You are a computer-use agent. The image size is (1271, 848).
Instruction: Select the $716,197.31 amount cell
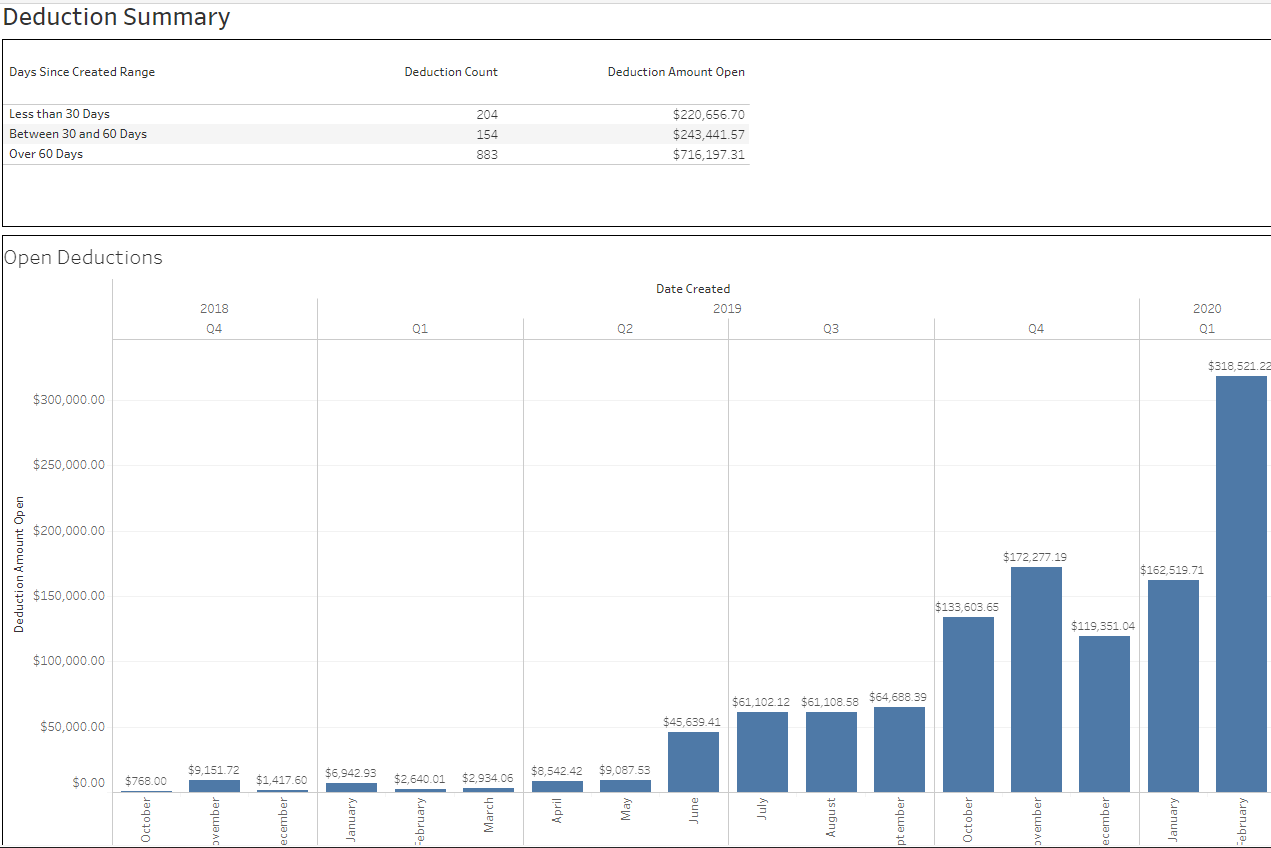(x=708, y=154)
